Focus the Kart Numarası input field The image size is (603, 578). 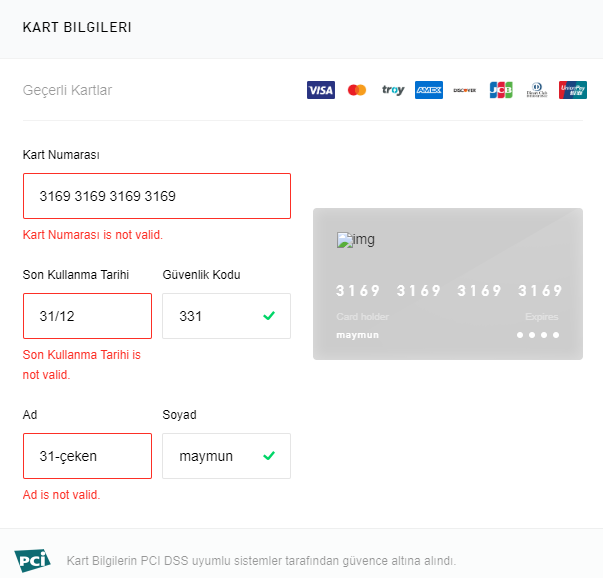(156, 196)
